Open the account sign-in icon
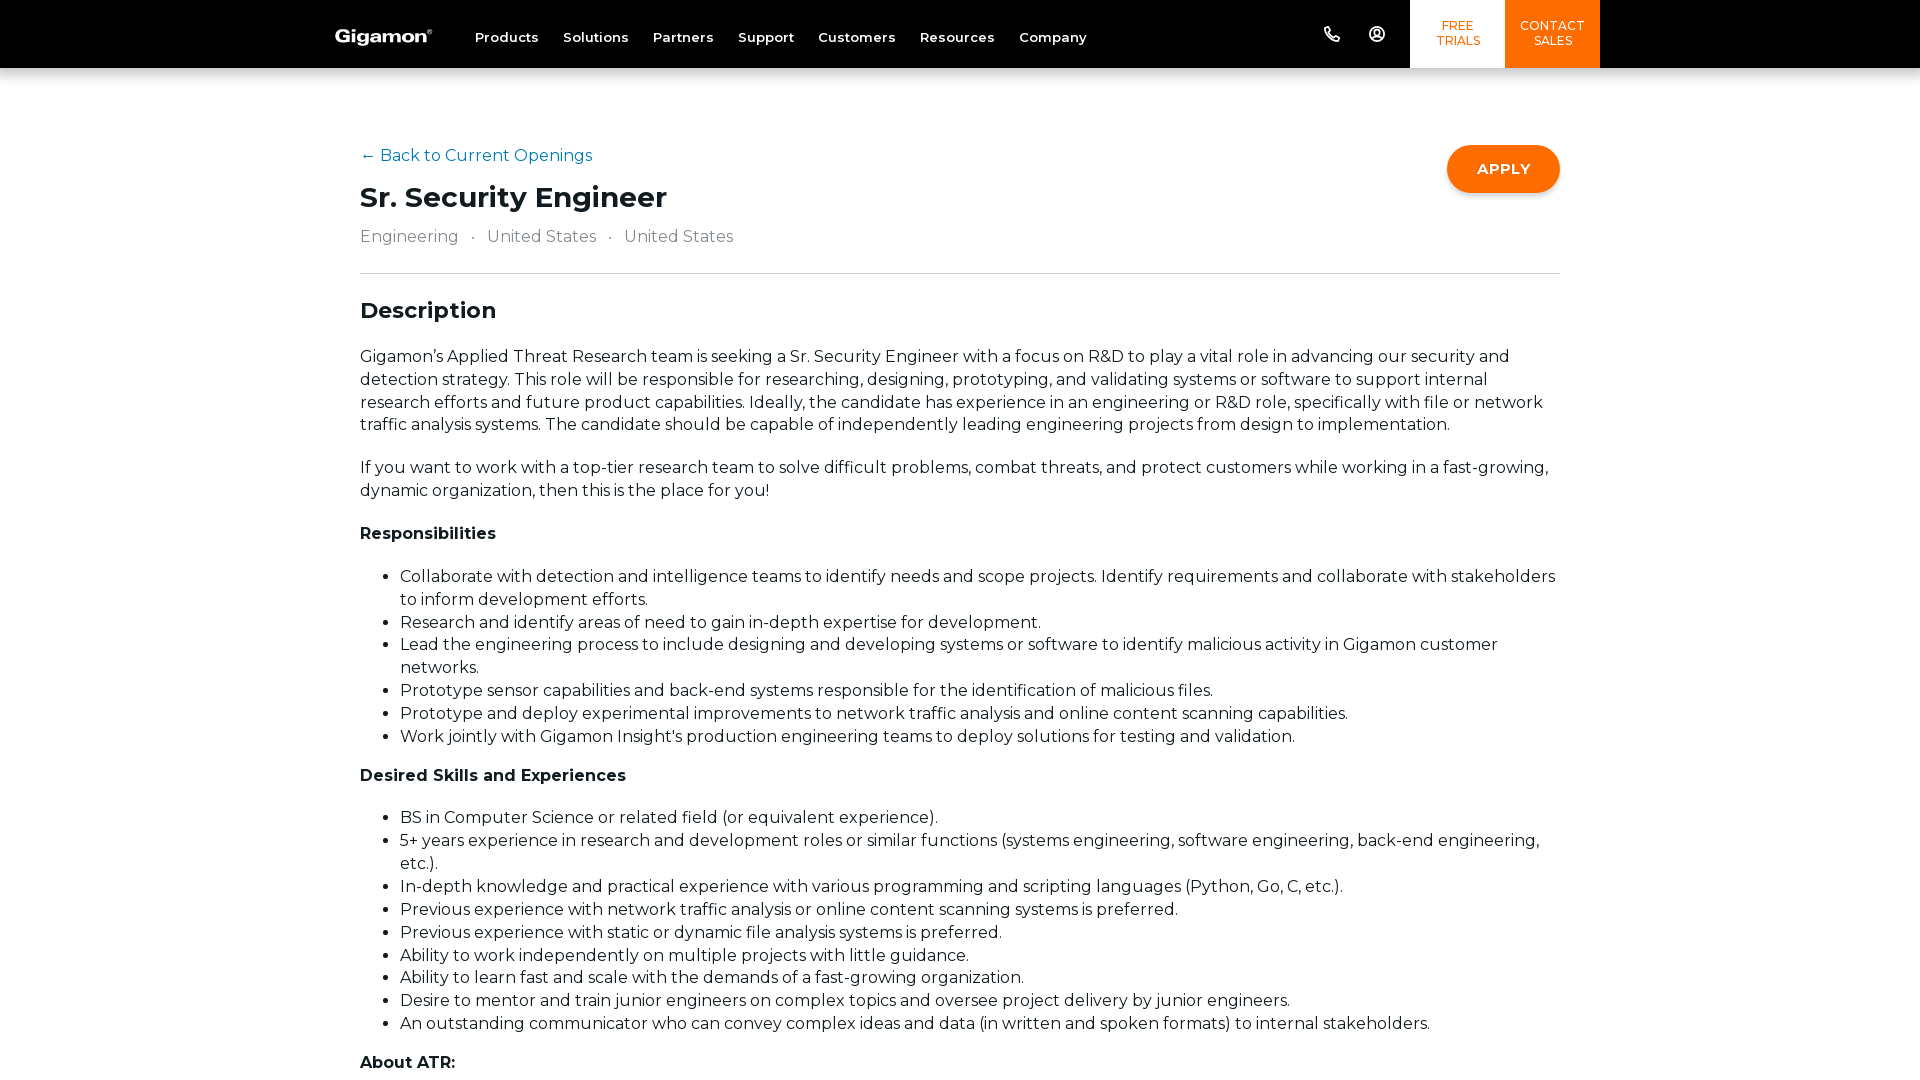The width and height of the screenshot is (1920, 1080). pos(1377,33)
